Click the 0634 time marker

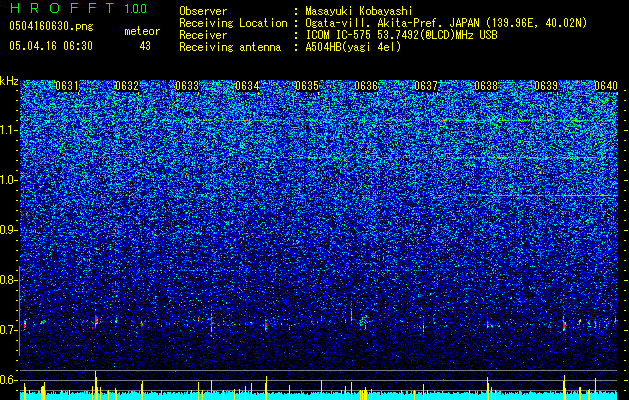(x=247, y=86)
